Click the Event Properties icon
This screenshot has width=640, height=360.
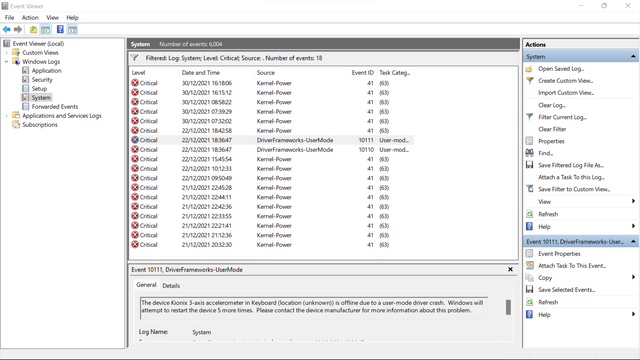pos(529,253)
